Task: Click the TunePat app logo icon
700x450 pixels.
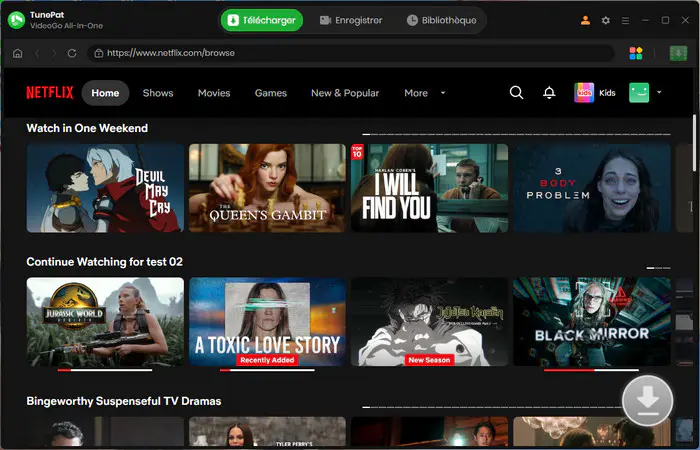Action: [17, 20]
